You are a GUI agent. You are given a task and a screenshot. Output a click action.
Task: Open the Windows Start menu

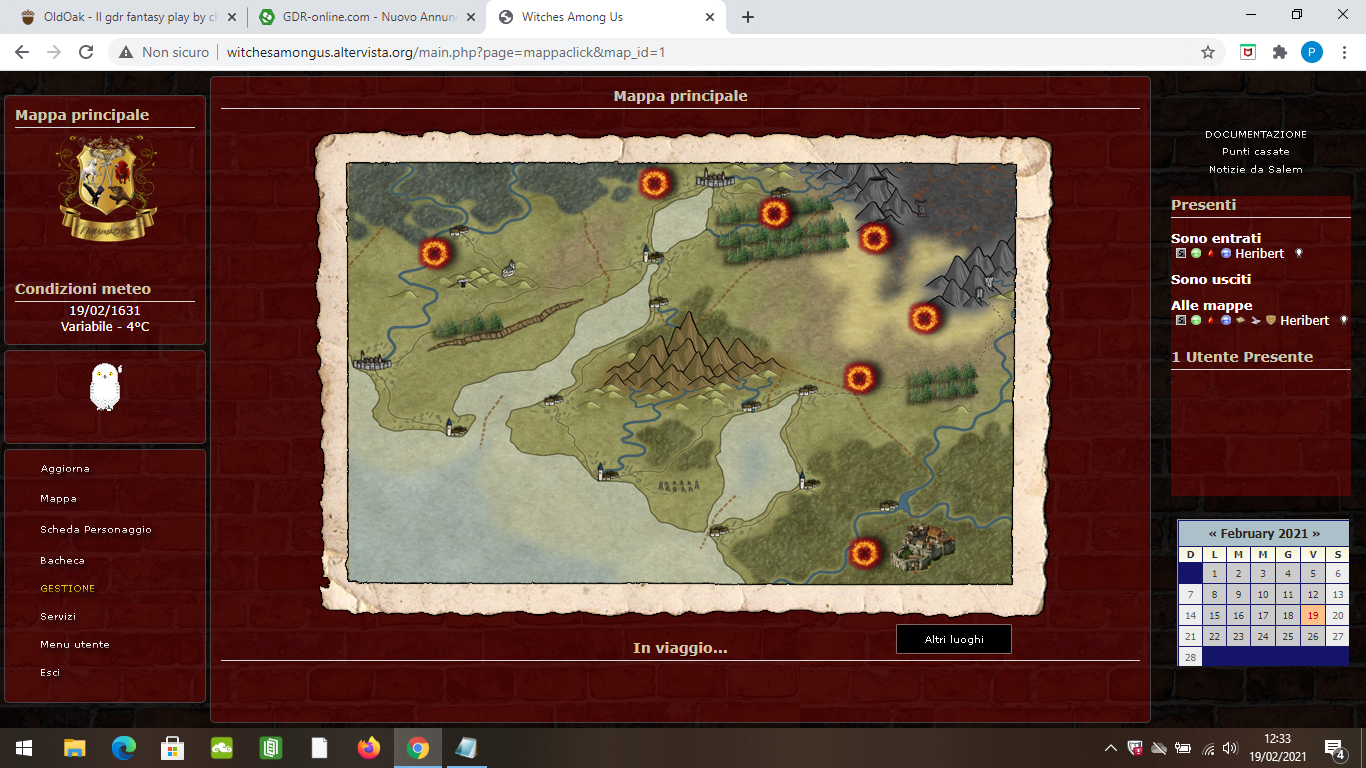pos(24,748)
